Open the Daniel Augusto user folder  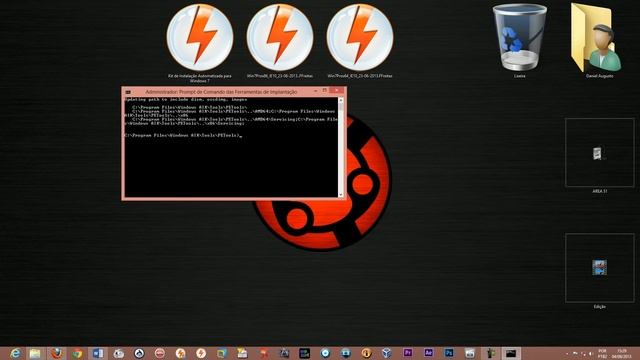[x=599, y=41]
